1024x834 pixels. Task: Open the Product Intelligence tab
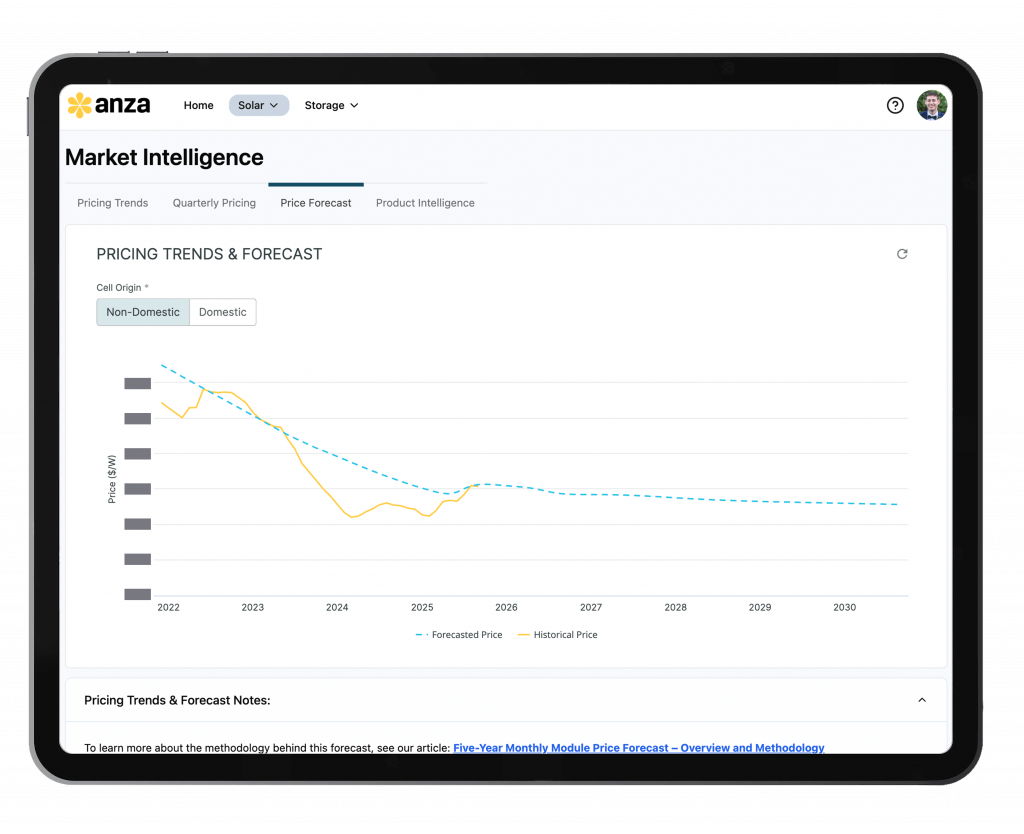425,203
